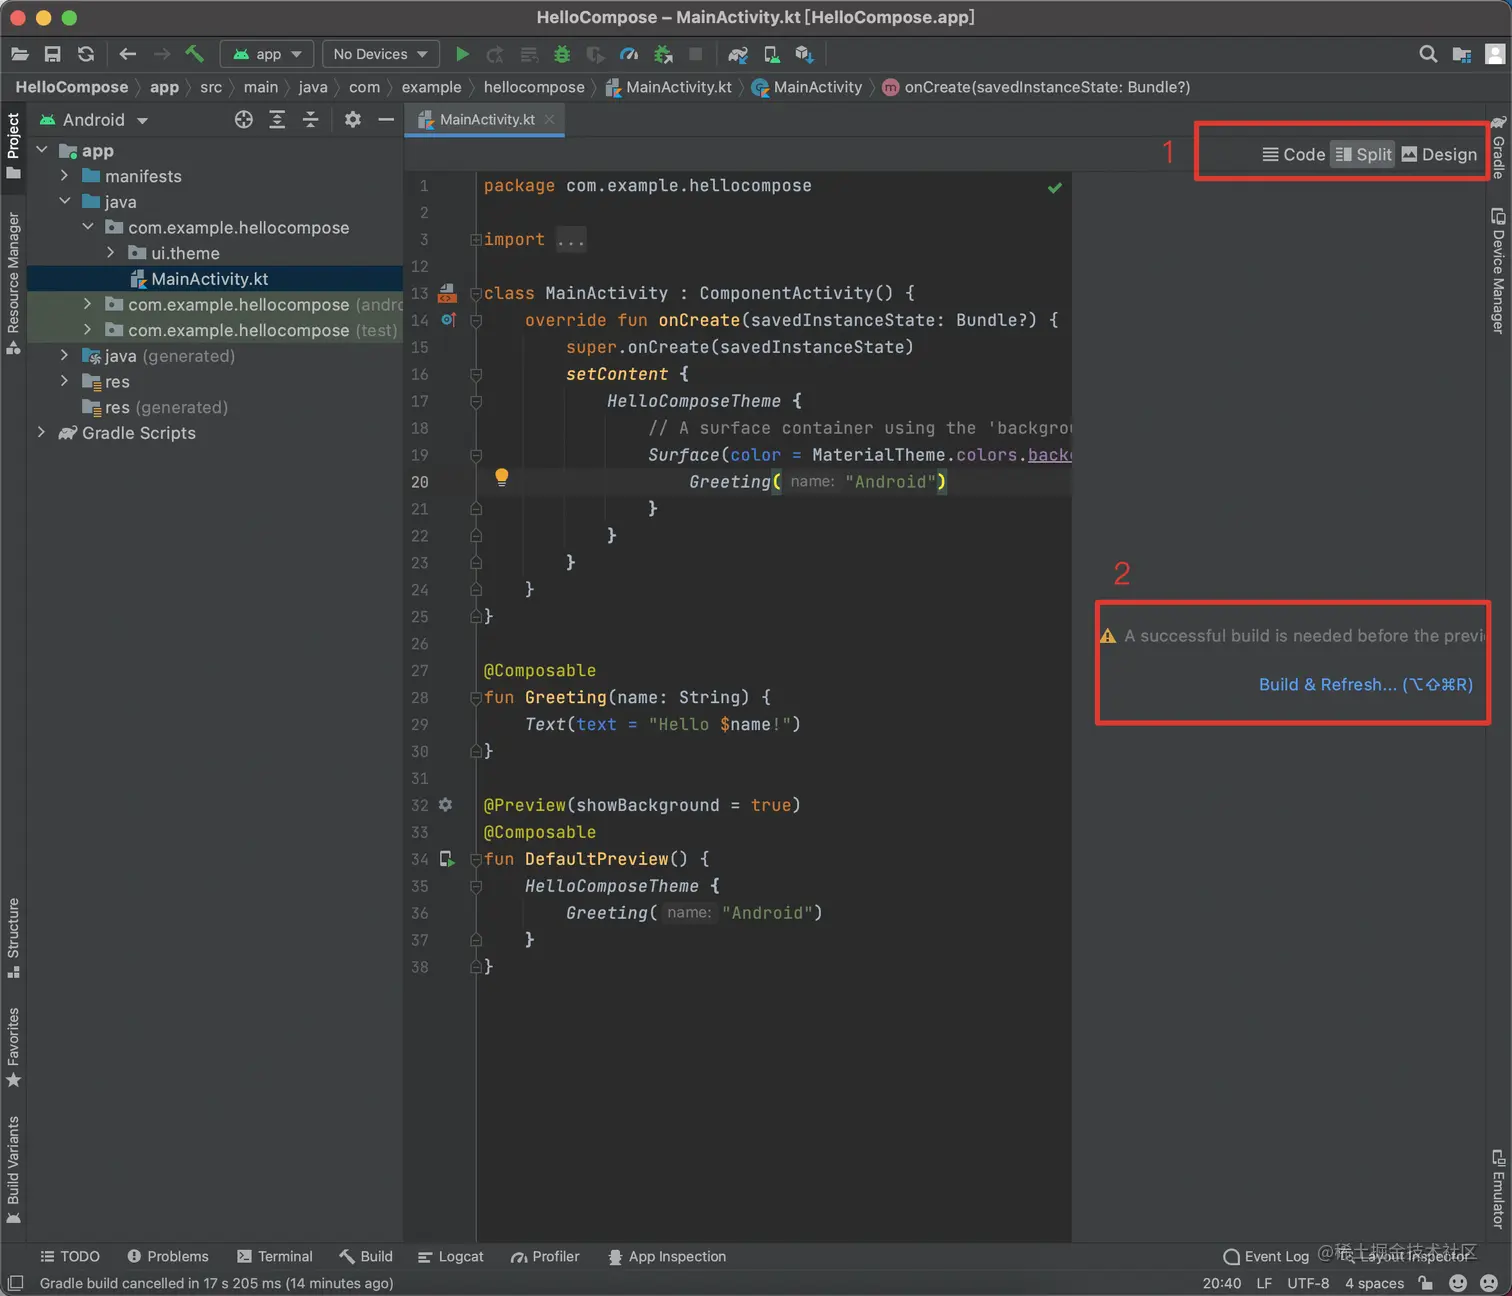Click the green inspection checkmark in editor
Viewport: 1512px width, 1296px height.
click(1055, 188)
